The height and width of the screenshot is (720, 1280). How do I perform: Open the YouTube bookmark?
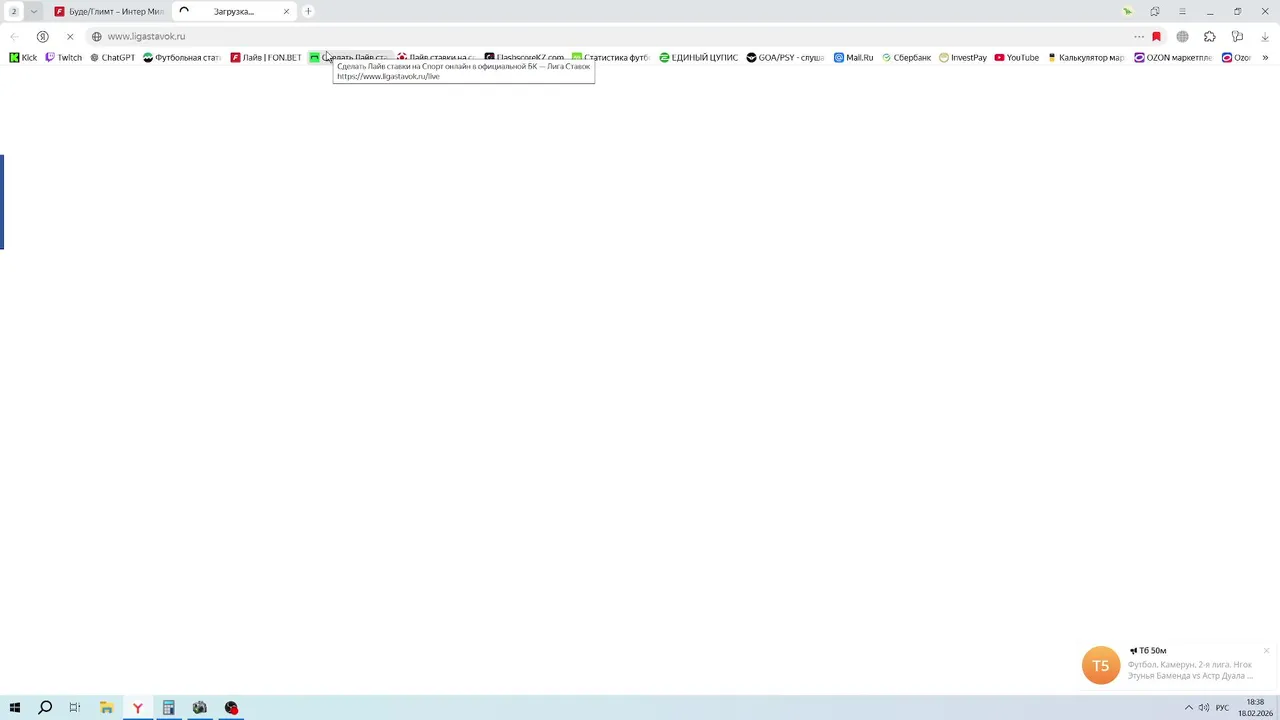1016,58
